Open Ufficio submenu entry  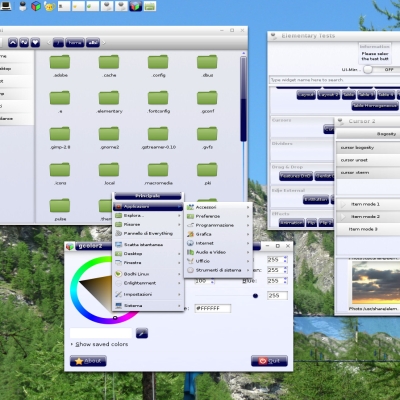pyautogui.click(x=218, y=261)
